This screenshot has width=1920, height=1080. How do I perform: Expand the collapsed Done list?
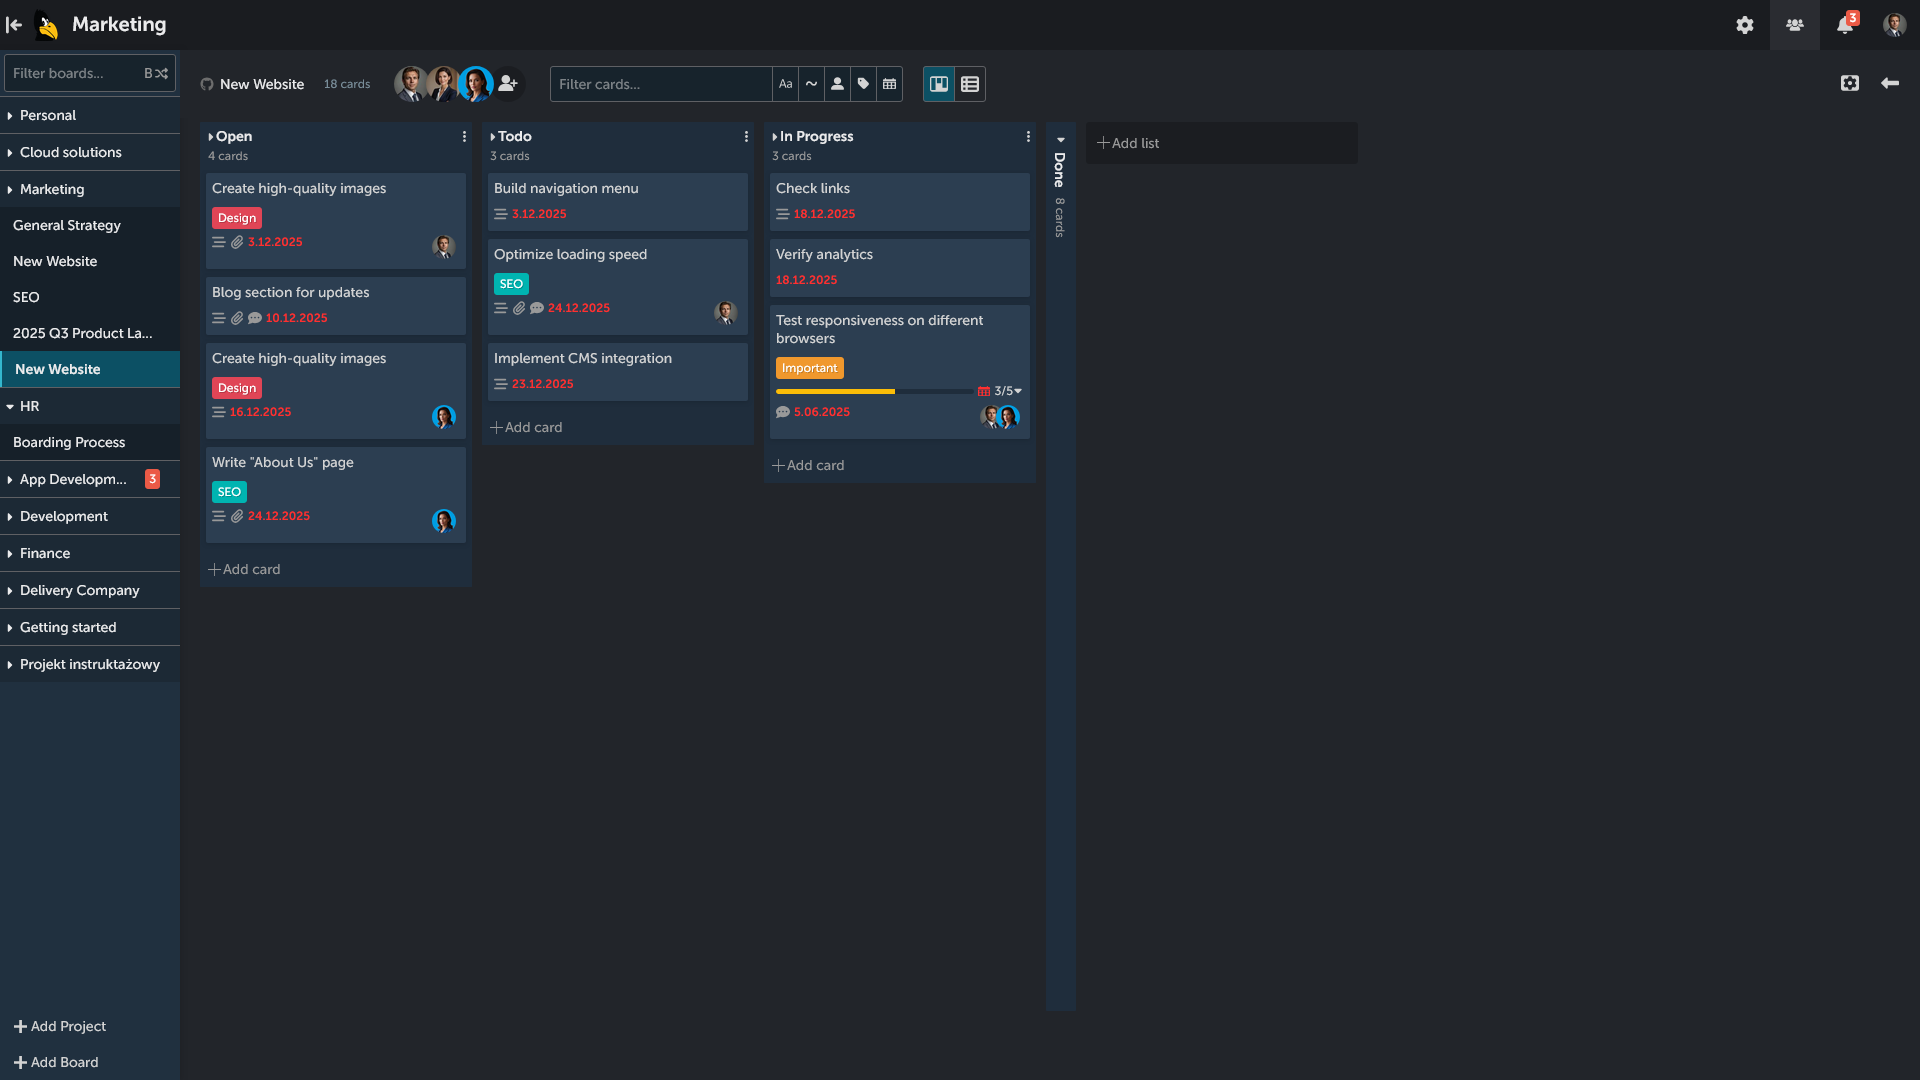pyautogui.click(x=1060, y=140)
